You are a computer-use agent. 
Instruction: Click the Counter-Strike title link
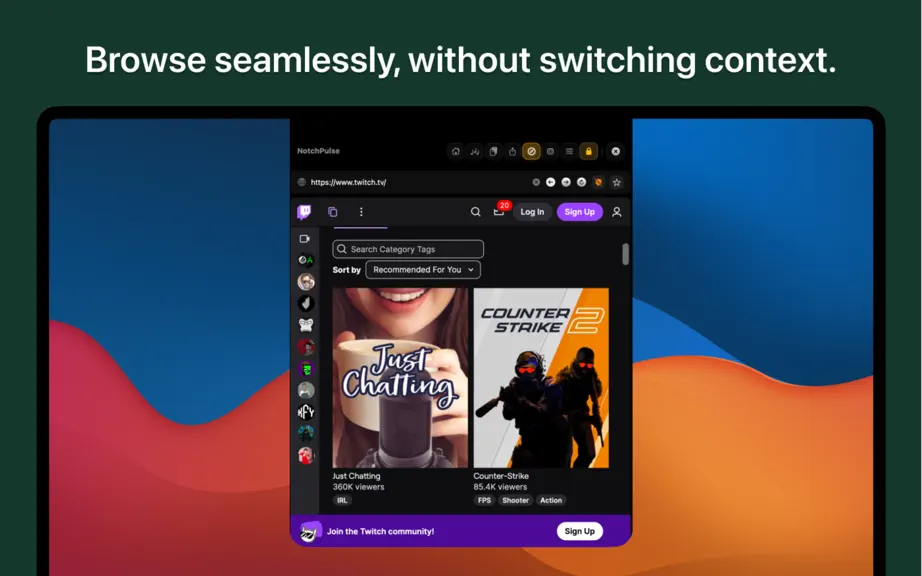(x=501, y=476)
